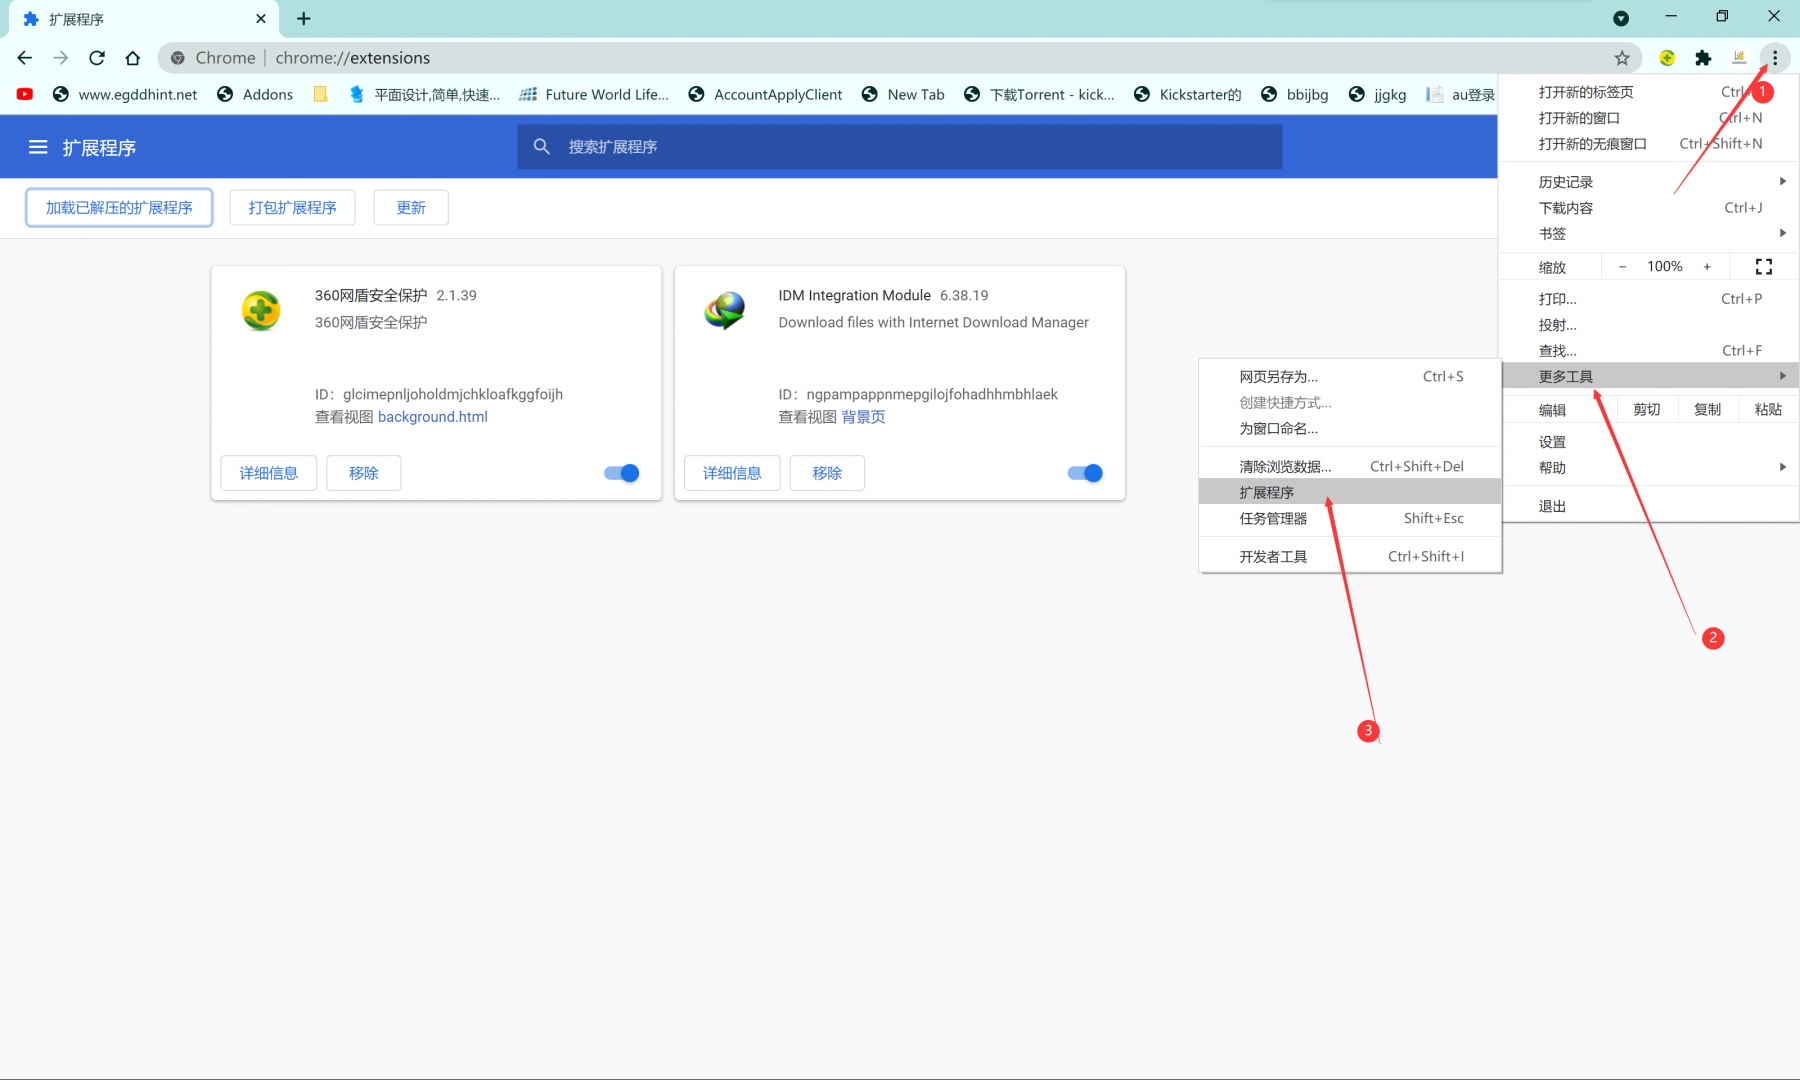
Task: Select 打开新的标签页 from the menu
Action: click(x=1650, y=92)
